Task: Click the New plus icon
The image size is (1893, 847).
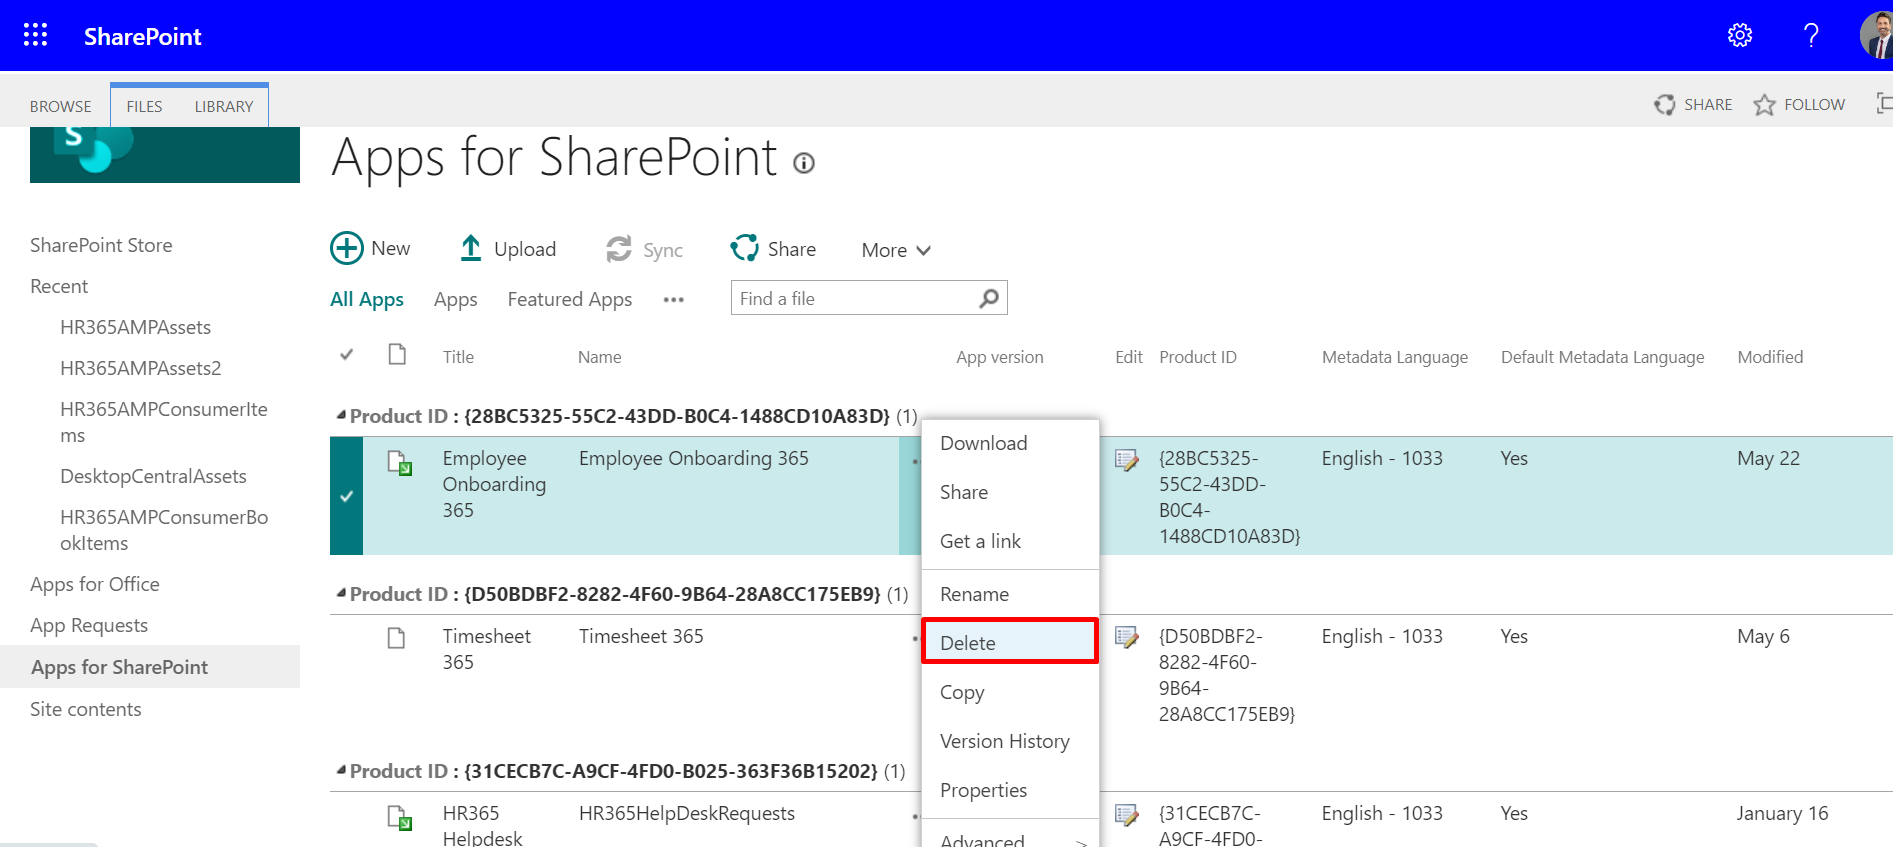Action: pyautogui.click(x=347, y=248)
